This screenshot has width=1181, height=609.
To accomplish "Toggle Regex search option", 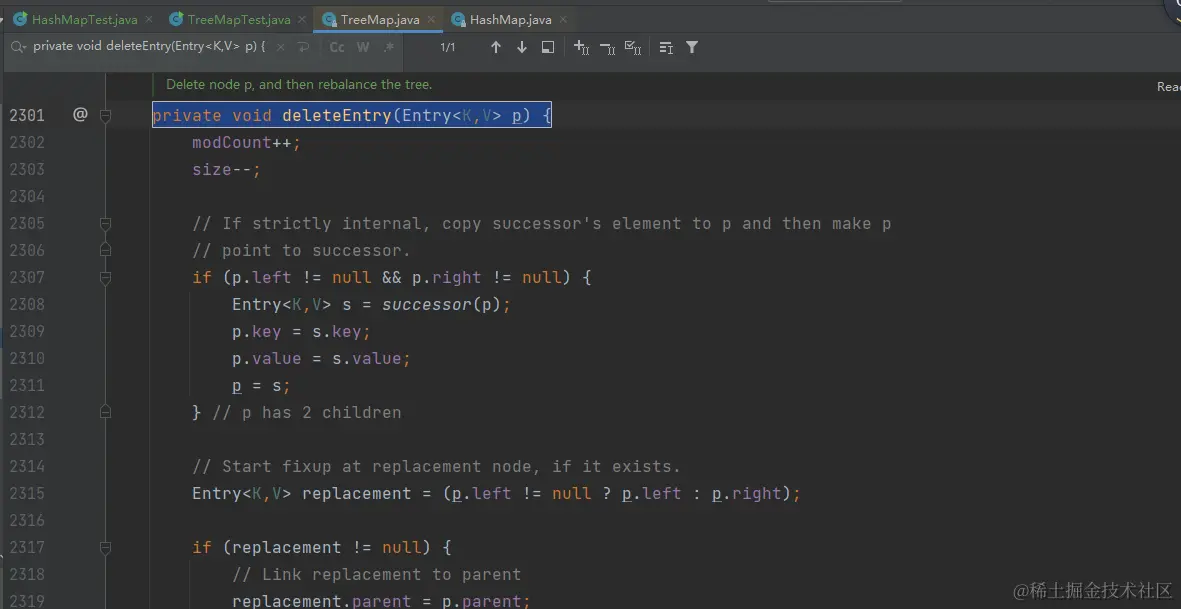I will pos(389,47).
